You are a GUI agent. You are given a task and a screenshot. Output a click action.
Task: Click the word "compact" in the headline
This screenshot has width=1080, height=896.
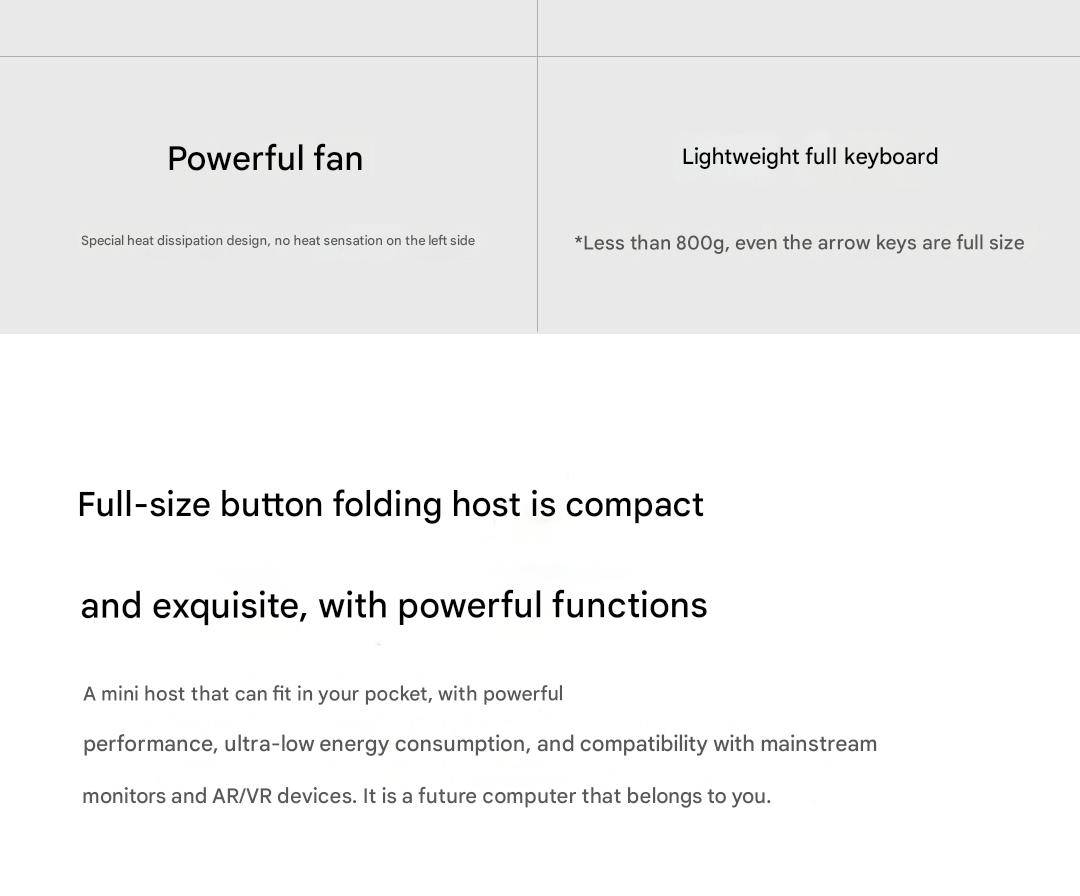tap(634, 505)
